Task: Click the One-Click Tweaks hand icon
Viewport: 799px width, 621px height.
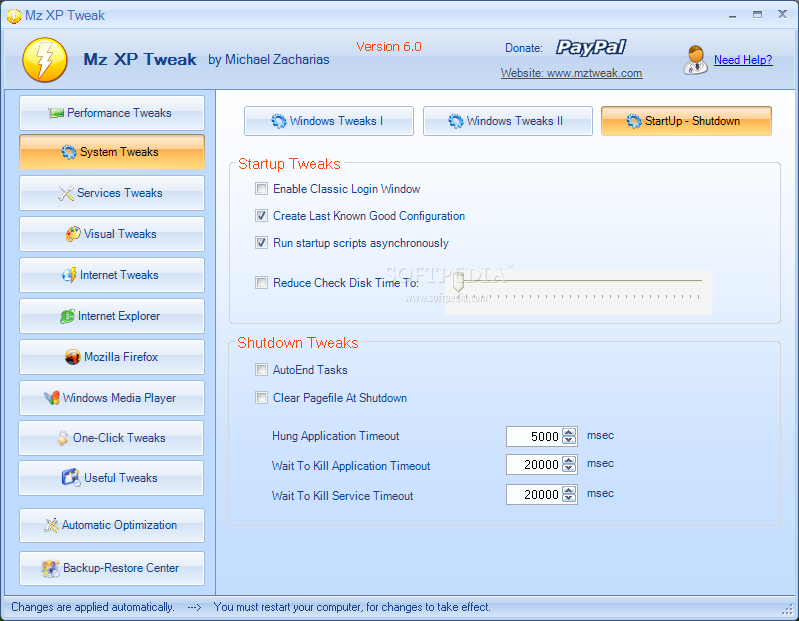Action: click(62, 438)
